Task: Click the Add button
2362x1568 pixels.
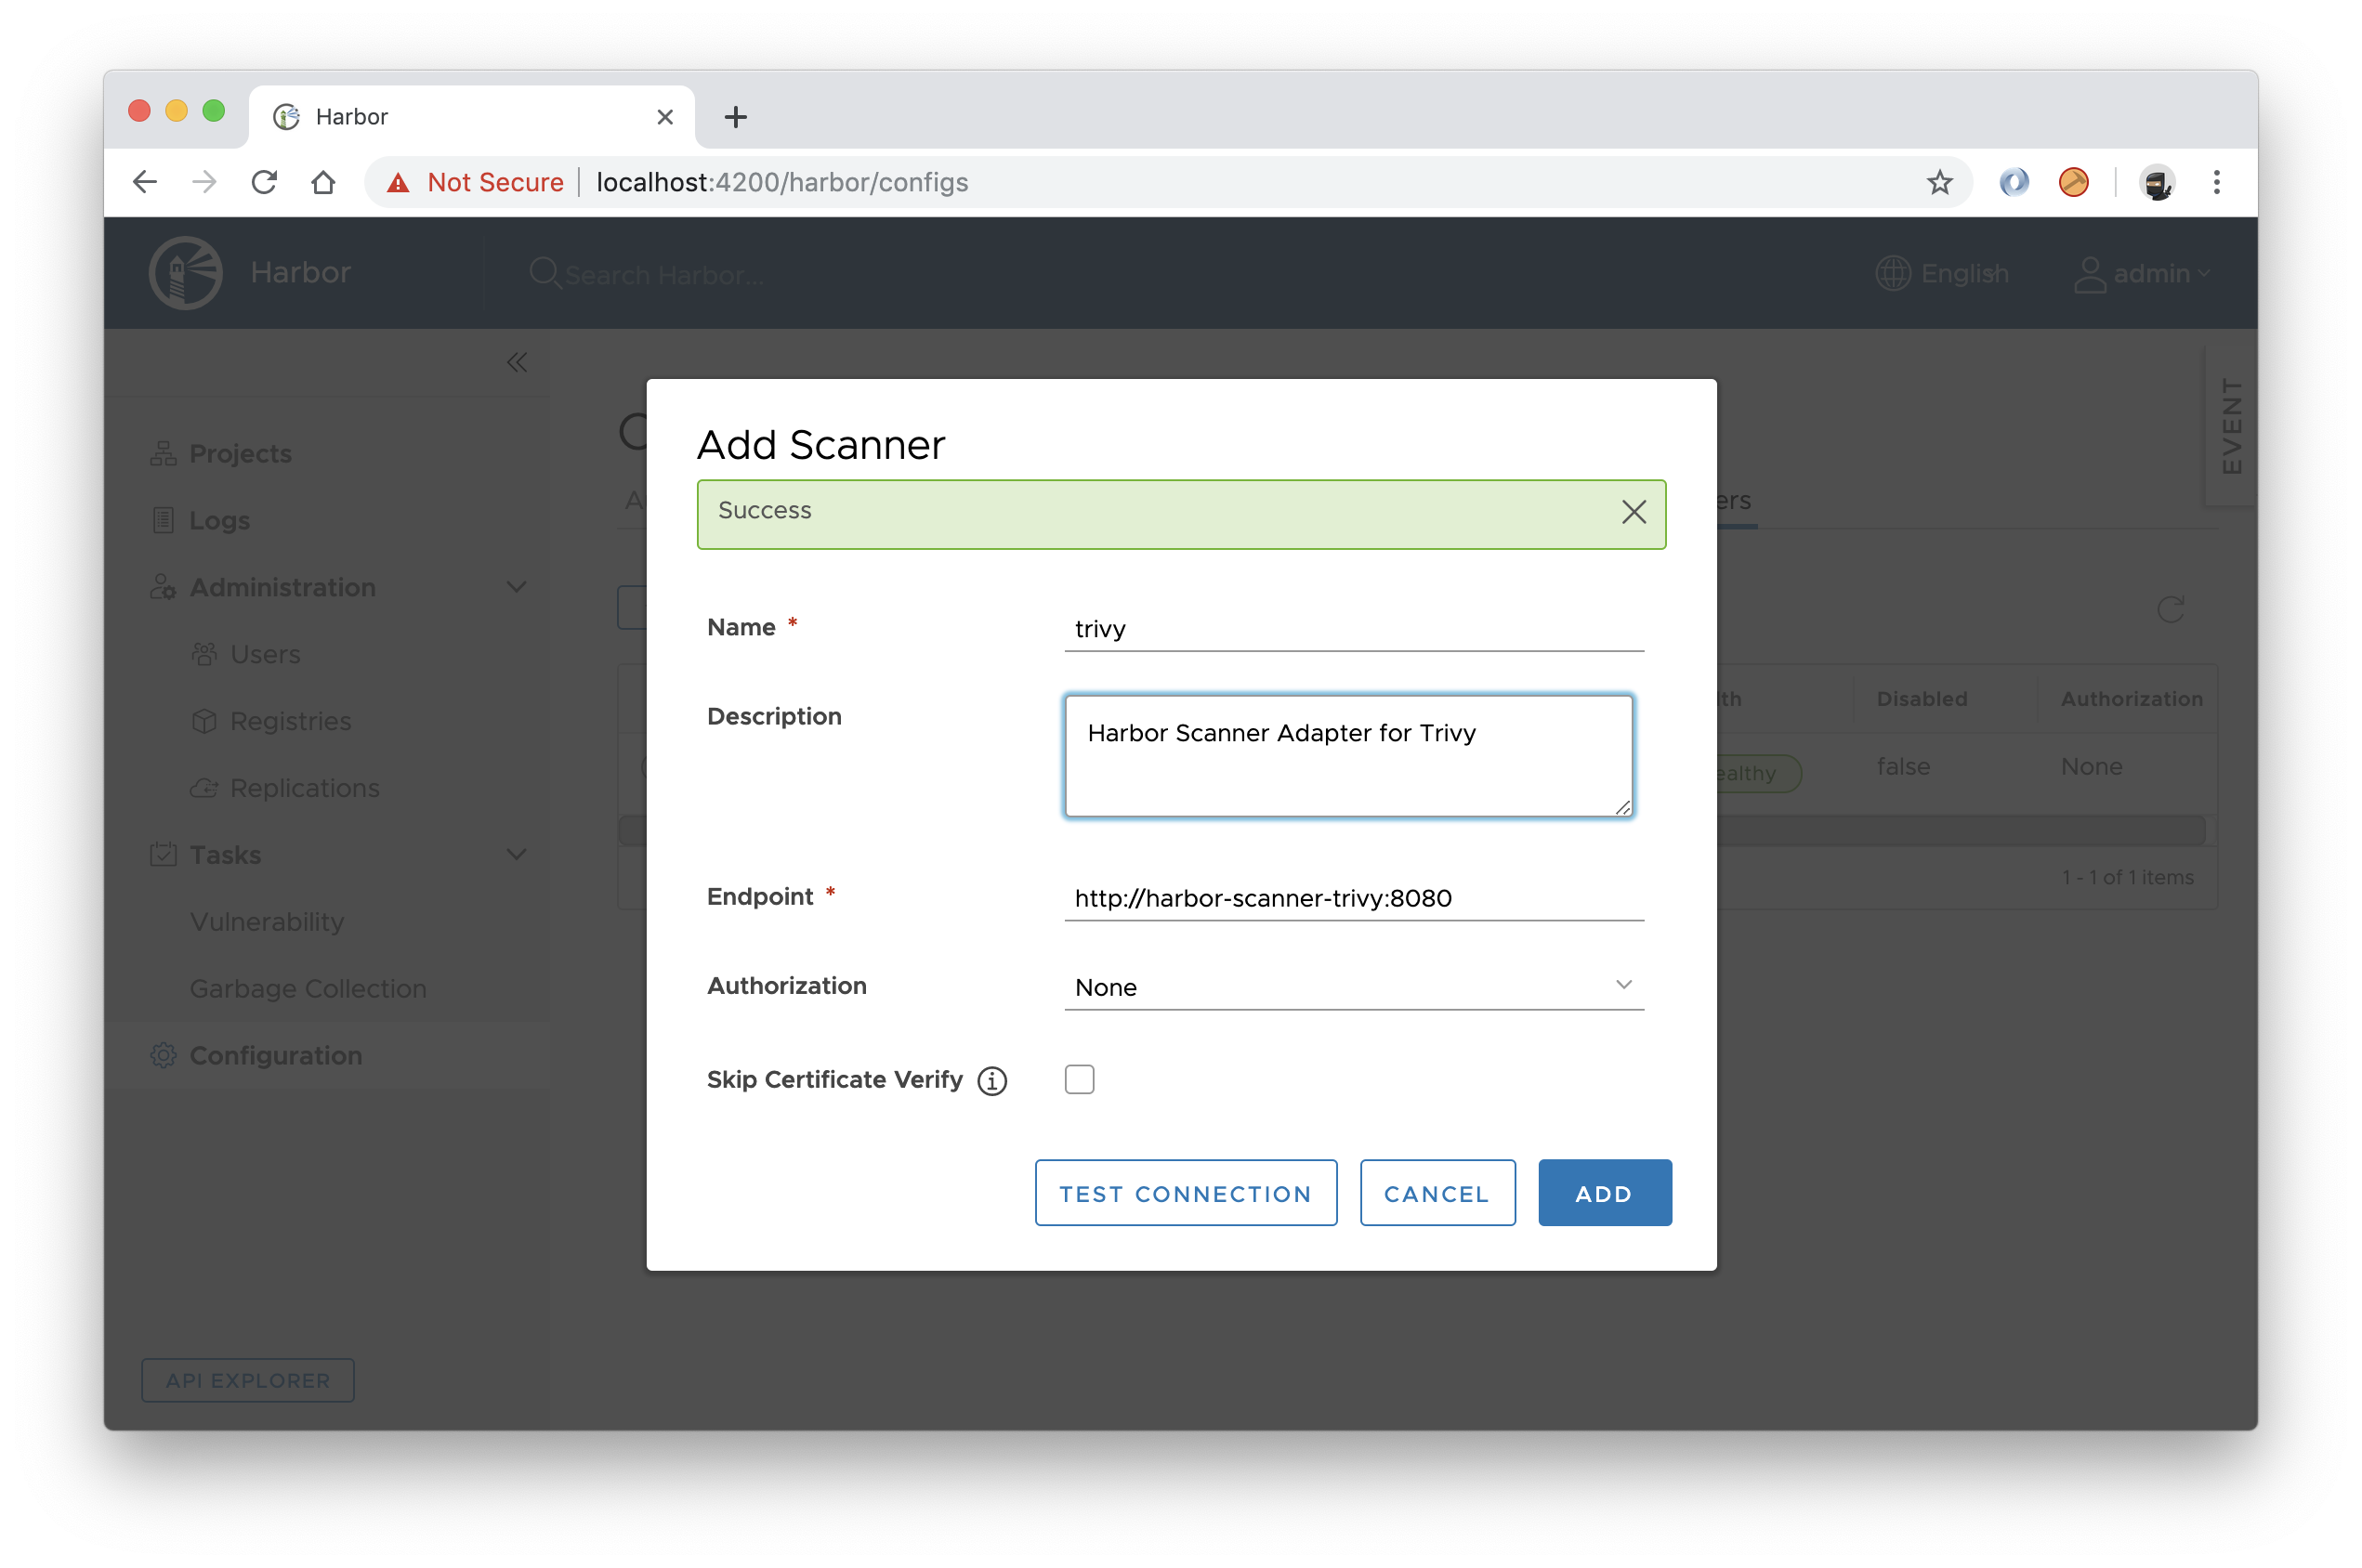Action: (1604, 1193)
